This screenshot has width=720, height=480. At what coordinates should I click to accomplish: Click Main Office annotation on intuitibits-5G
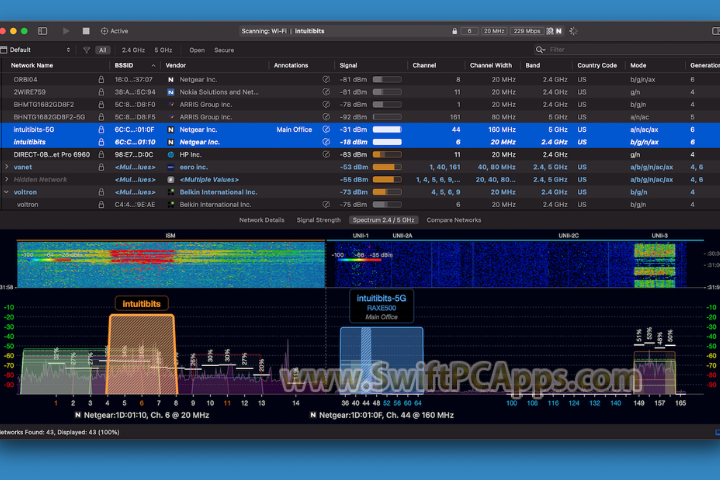click(x=294, y=130)
